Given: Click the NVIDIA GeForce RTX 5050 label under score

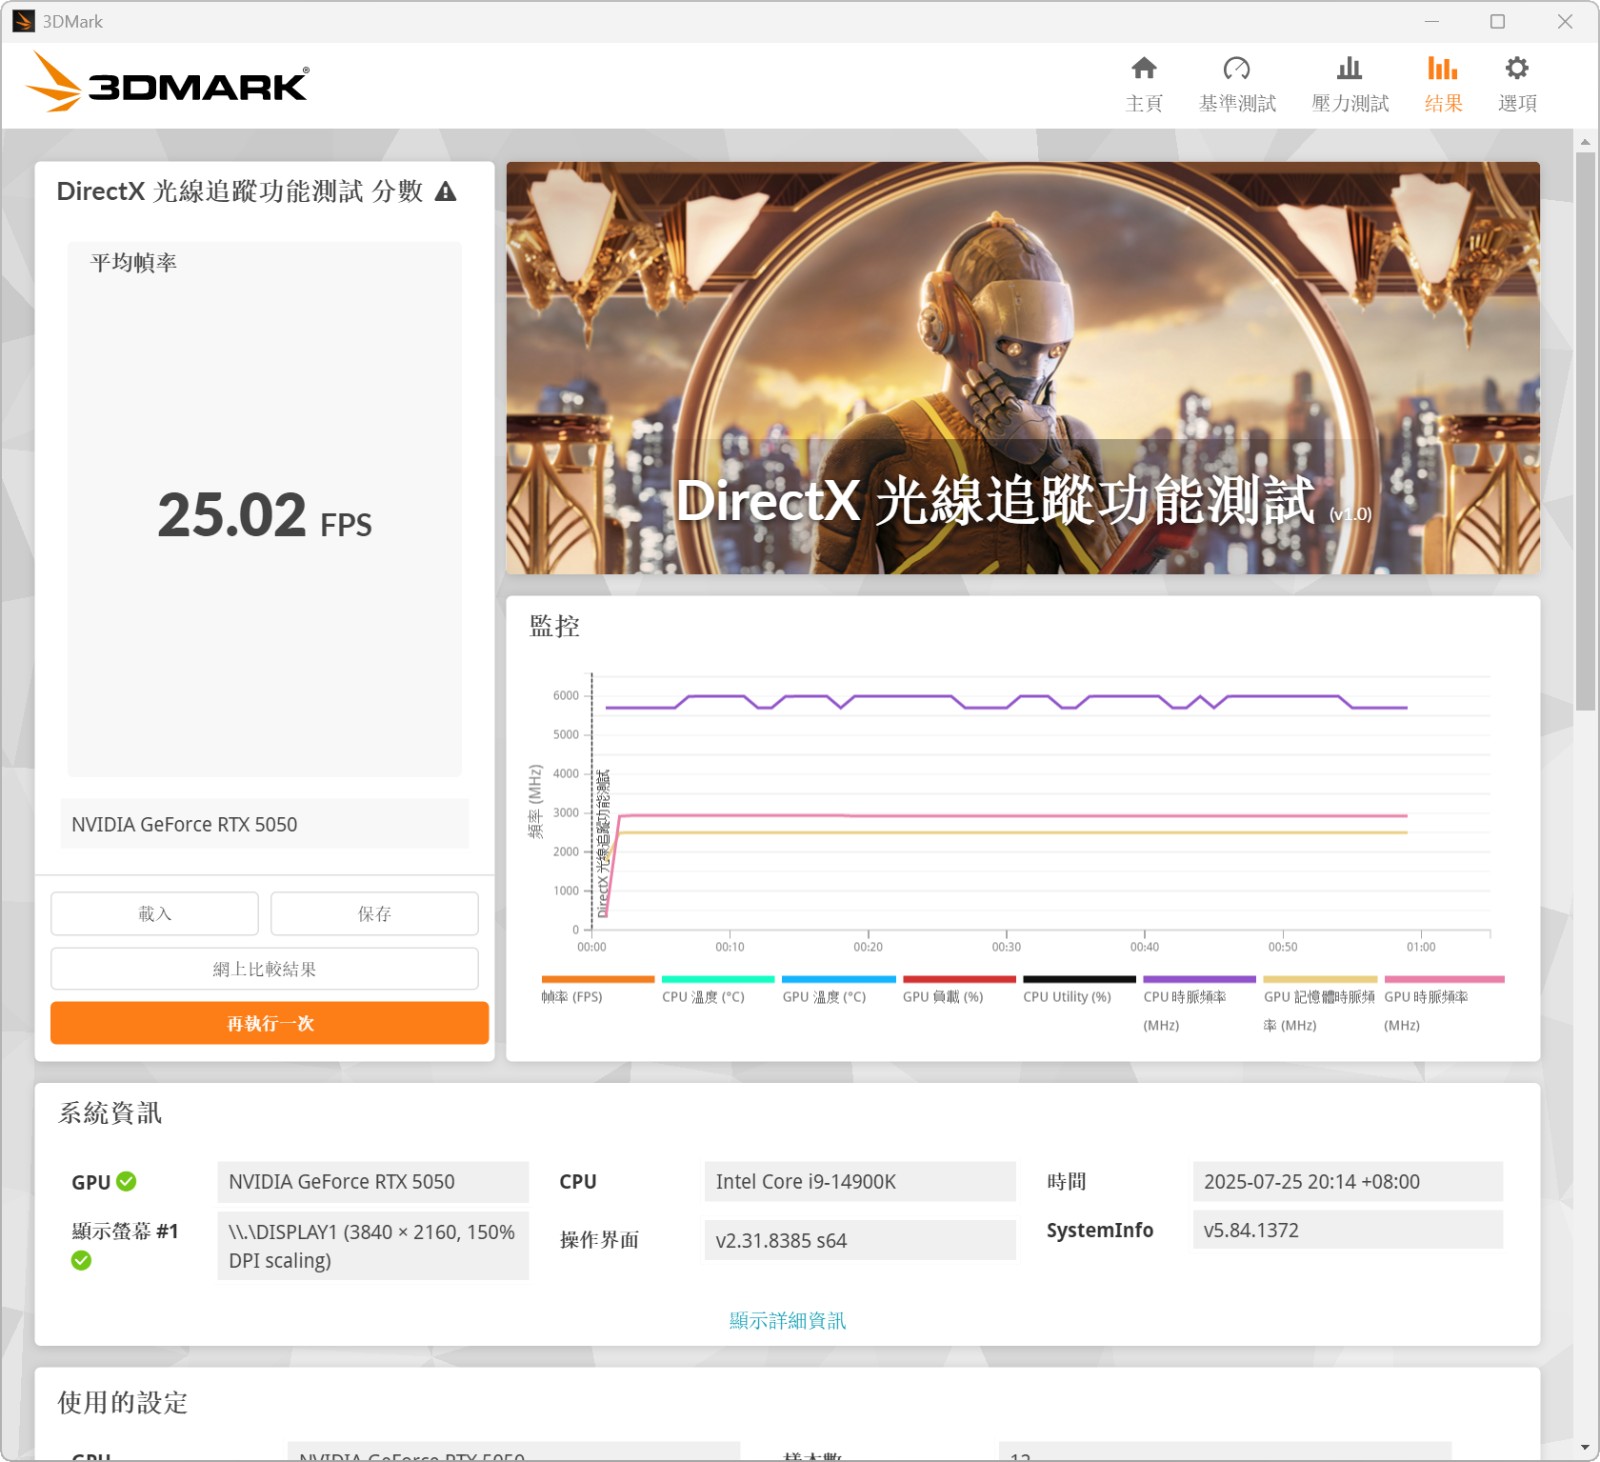Looking at the screenshot, I should (264, 824).
